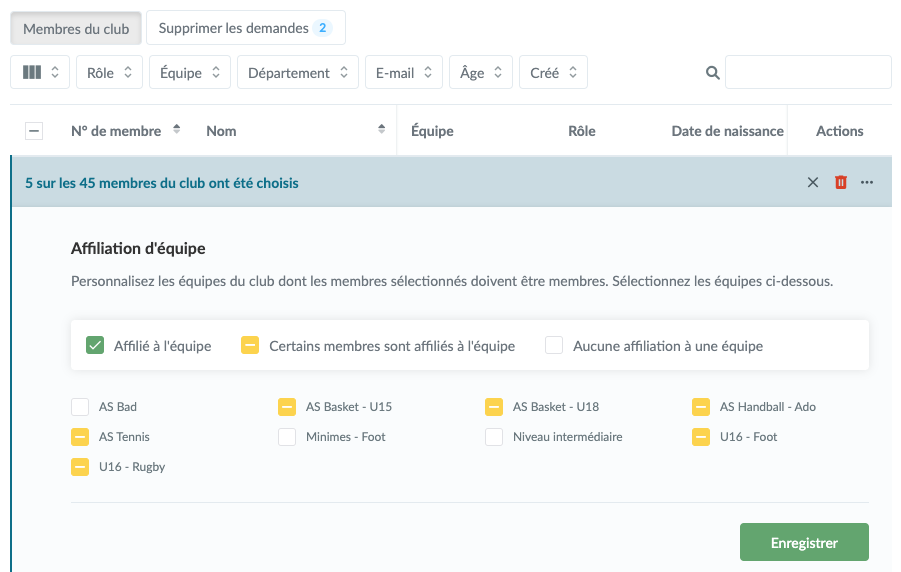Switch to Membres du club tab
Screen dimensions: 901x572
pos(76,29)
